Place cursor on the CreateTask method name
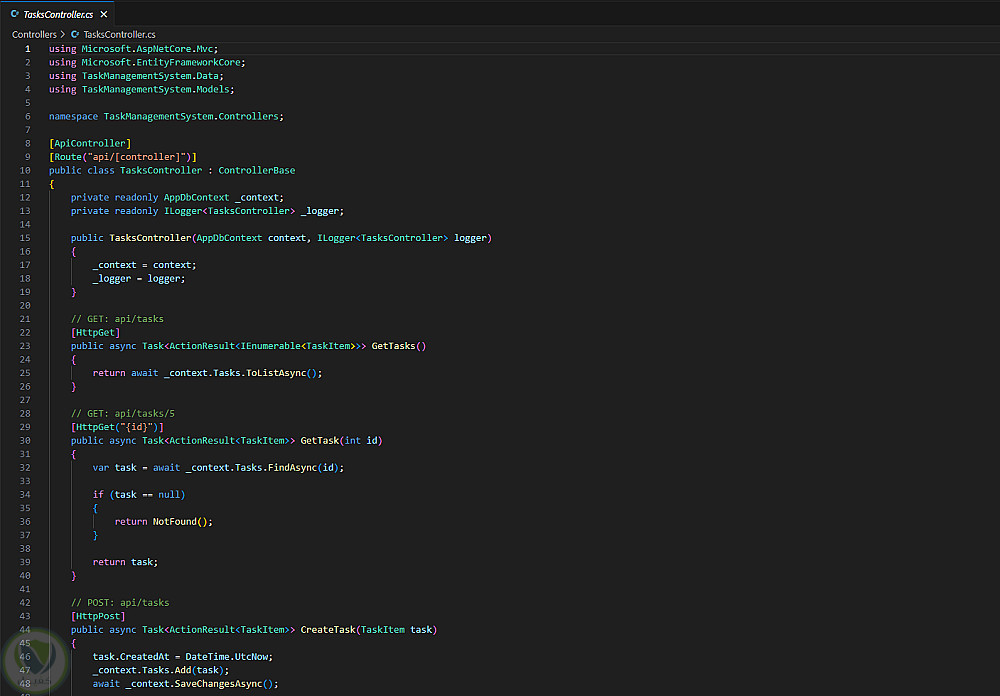The width and height of the screenshot is (1000, 696). click(327, 630)
